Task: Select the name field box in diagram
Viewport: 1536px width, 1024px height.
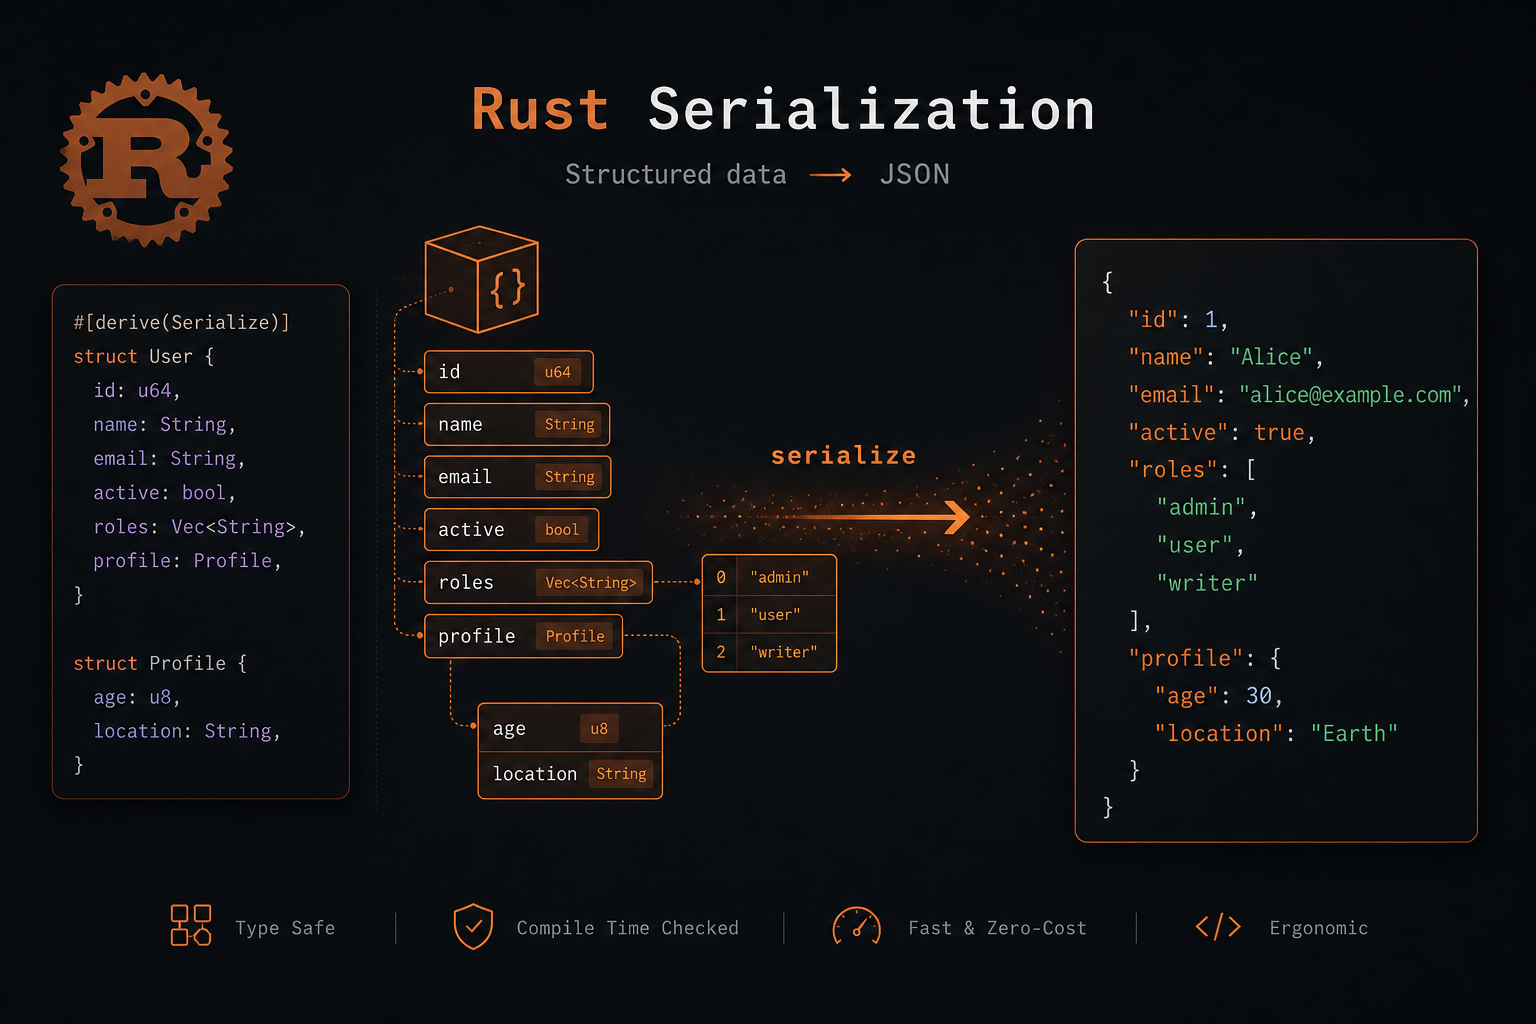Action: click(517, 424)
